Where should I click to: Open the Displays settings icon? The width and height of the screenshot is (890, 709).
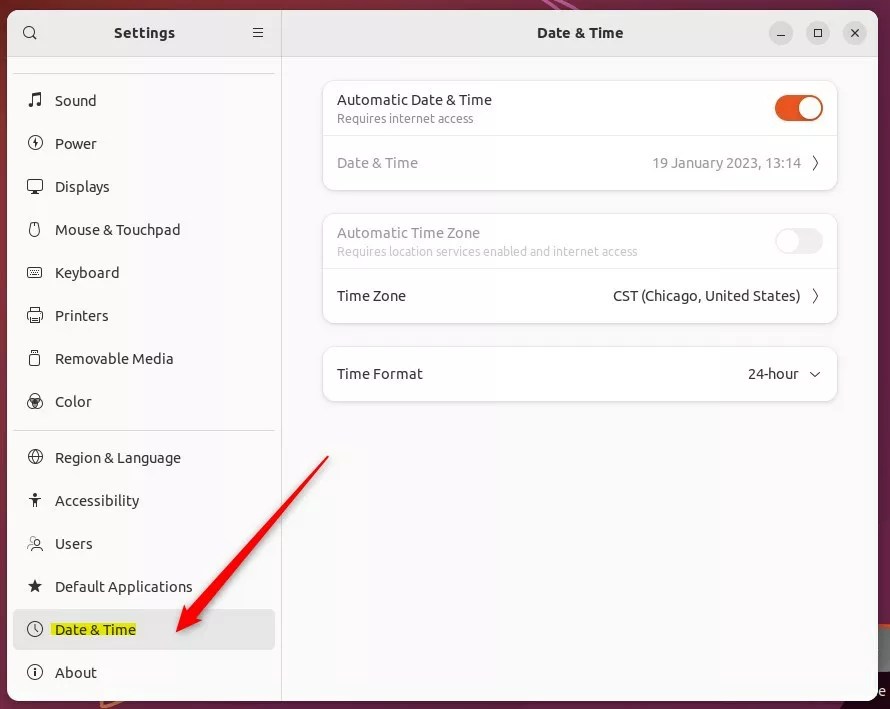click(36, 186)
